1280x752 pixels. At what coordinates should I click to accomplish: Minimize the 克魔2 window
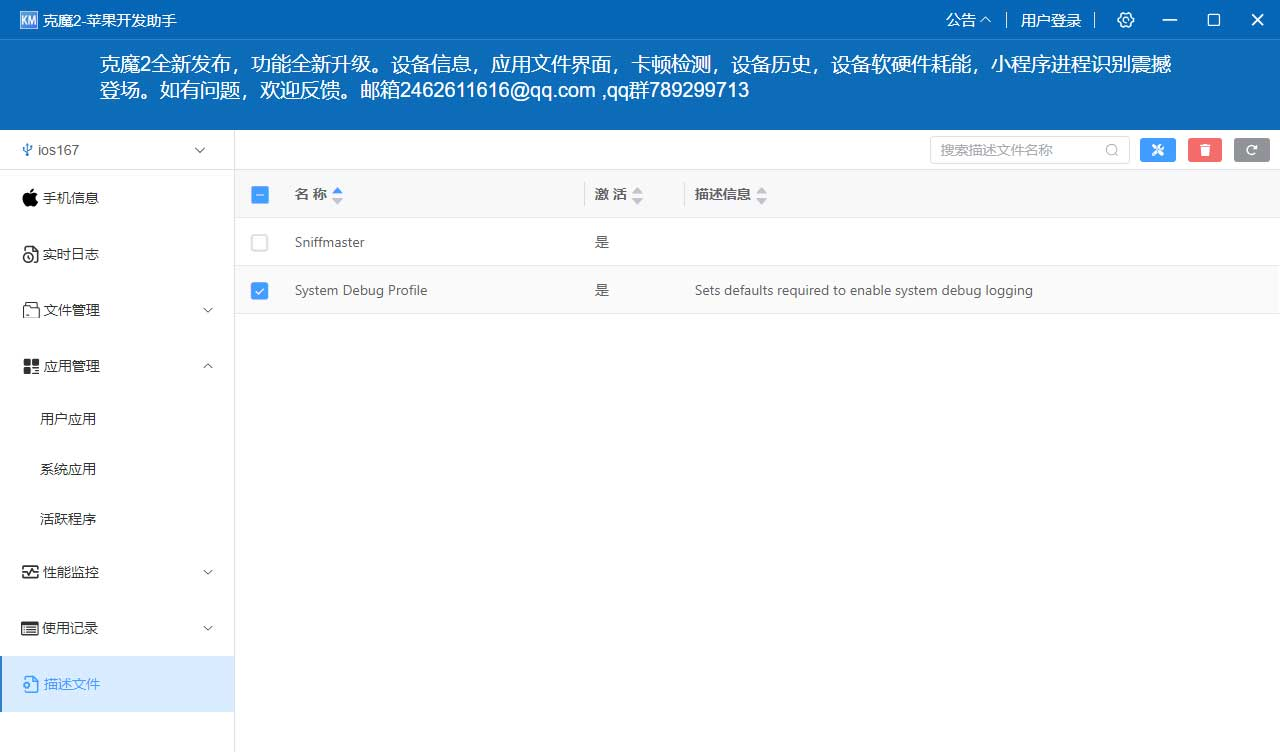[x=1168, y=20]
